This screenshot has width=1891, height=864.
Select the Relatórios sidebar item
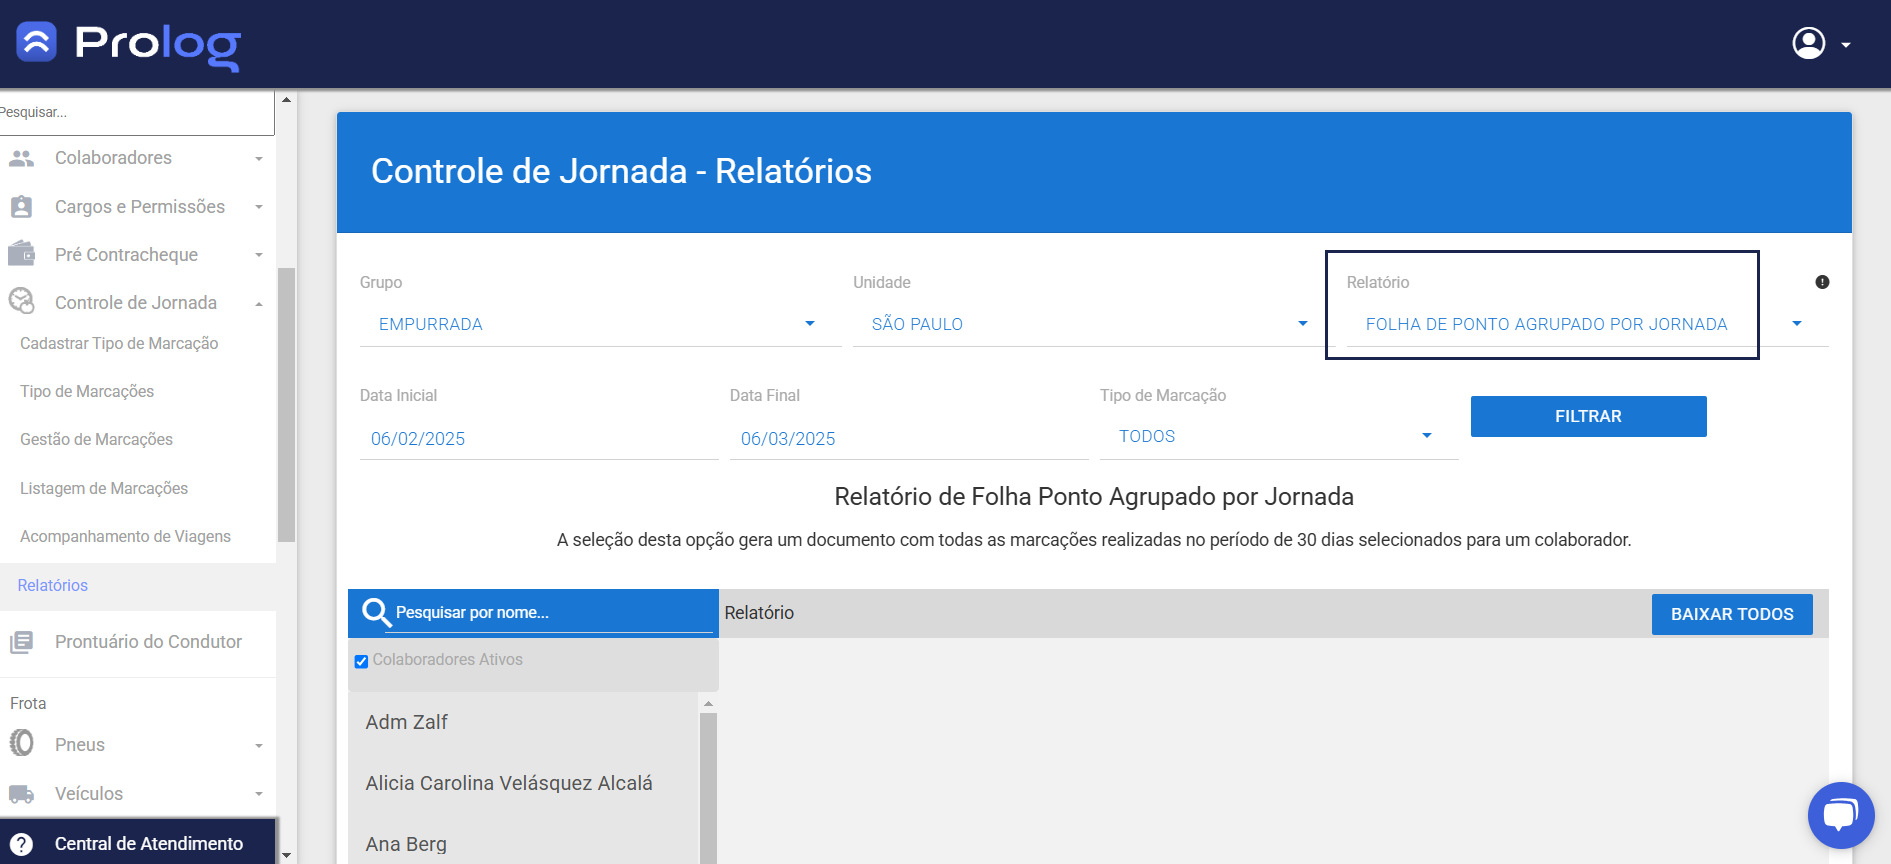pyautogui.click(x=138, y=586)
